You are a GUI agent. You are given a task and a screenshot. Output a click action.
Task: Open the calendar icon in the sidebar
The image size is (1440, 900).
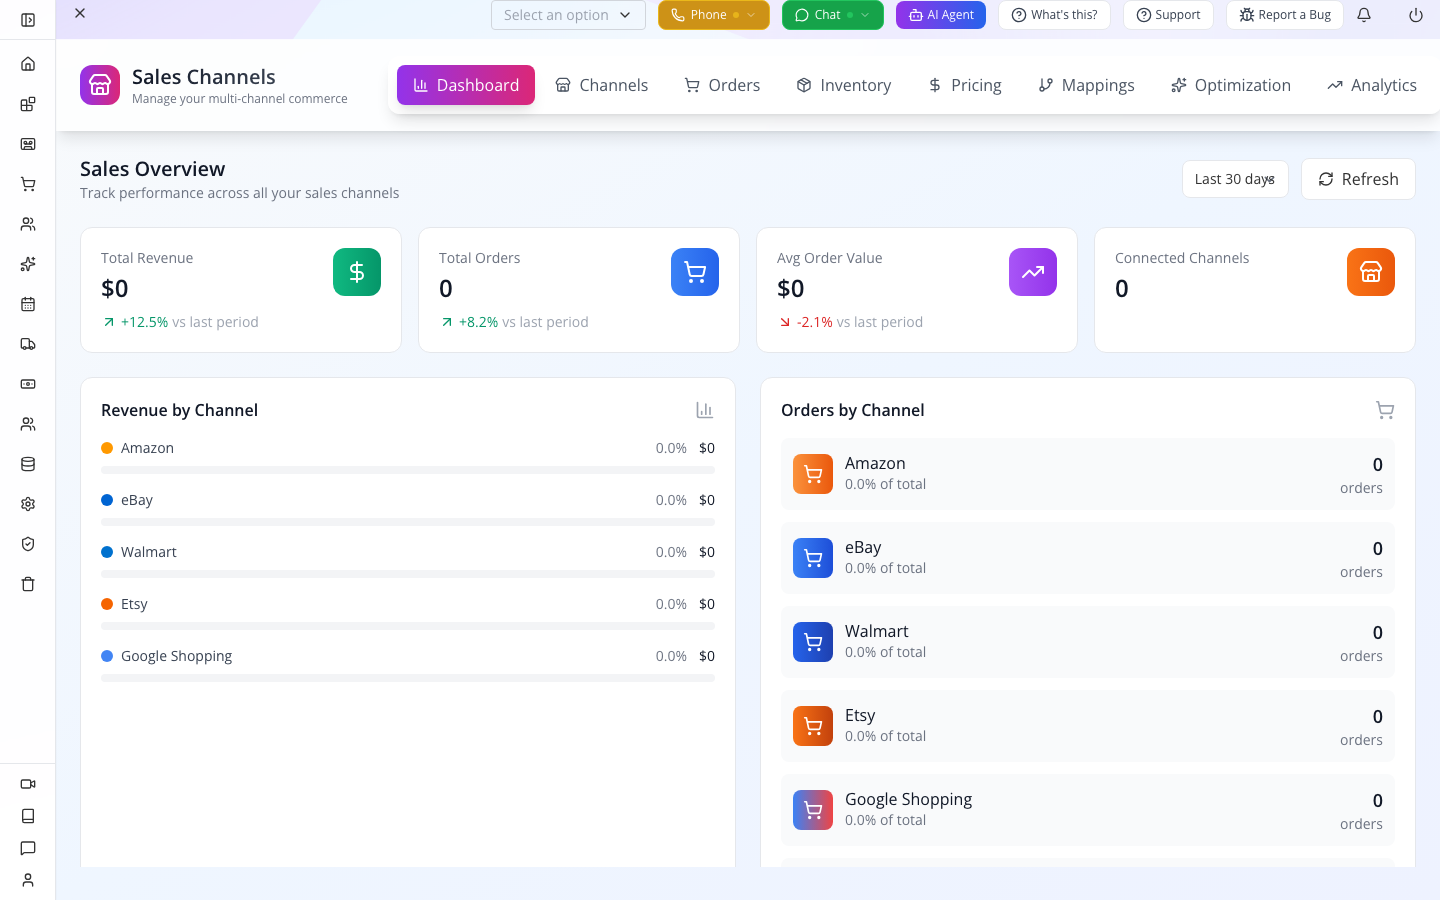point(28,304)
